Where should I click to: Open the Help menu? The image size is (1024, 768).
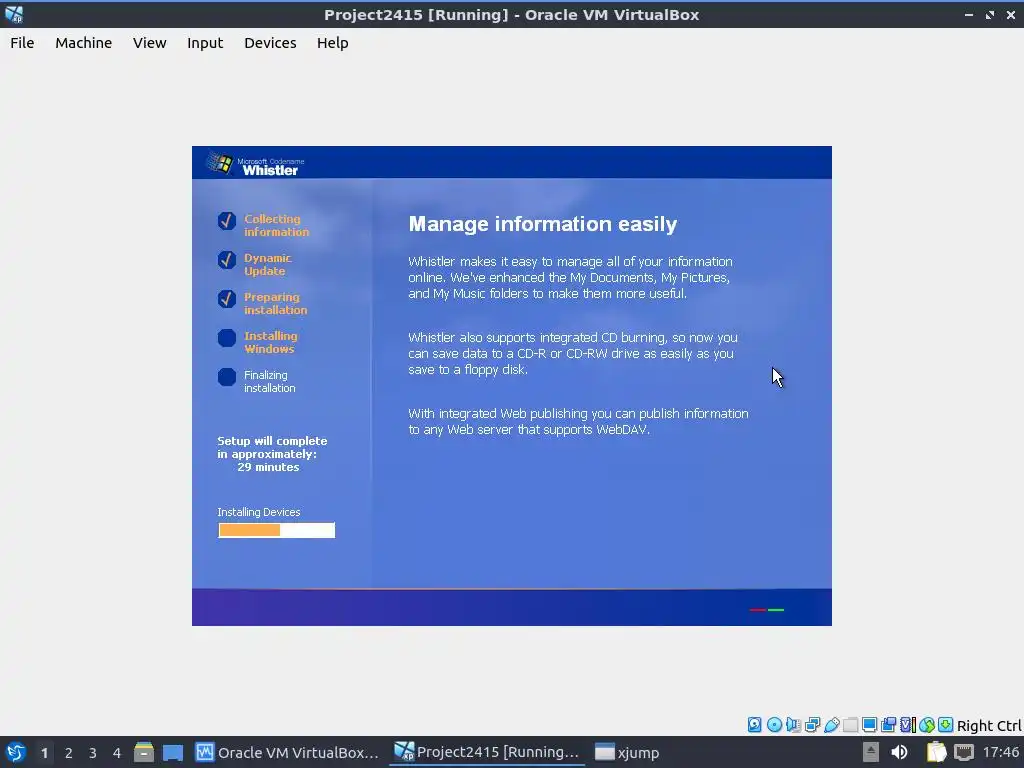coord(332,43)
